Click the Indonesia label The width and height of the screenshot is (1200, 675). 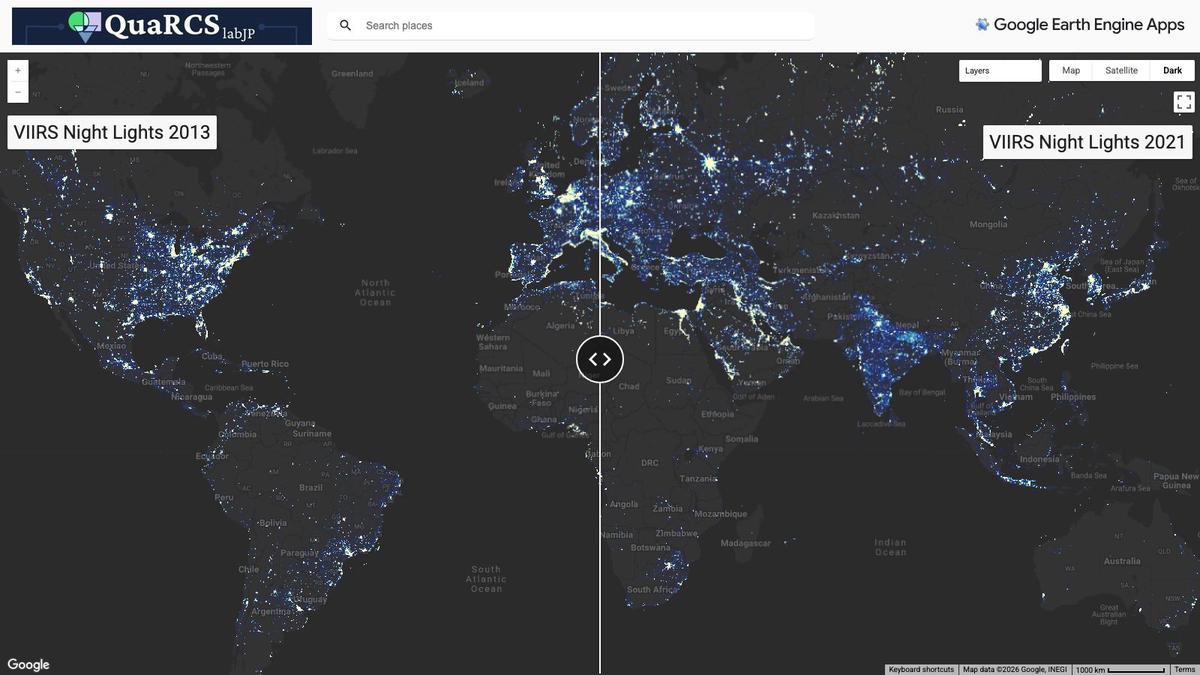coord(1040,459)
